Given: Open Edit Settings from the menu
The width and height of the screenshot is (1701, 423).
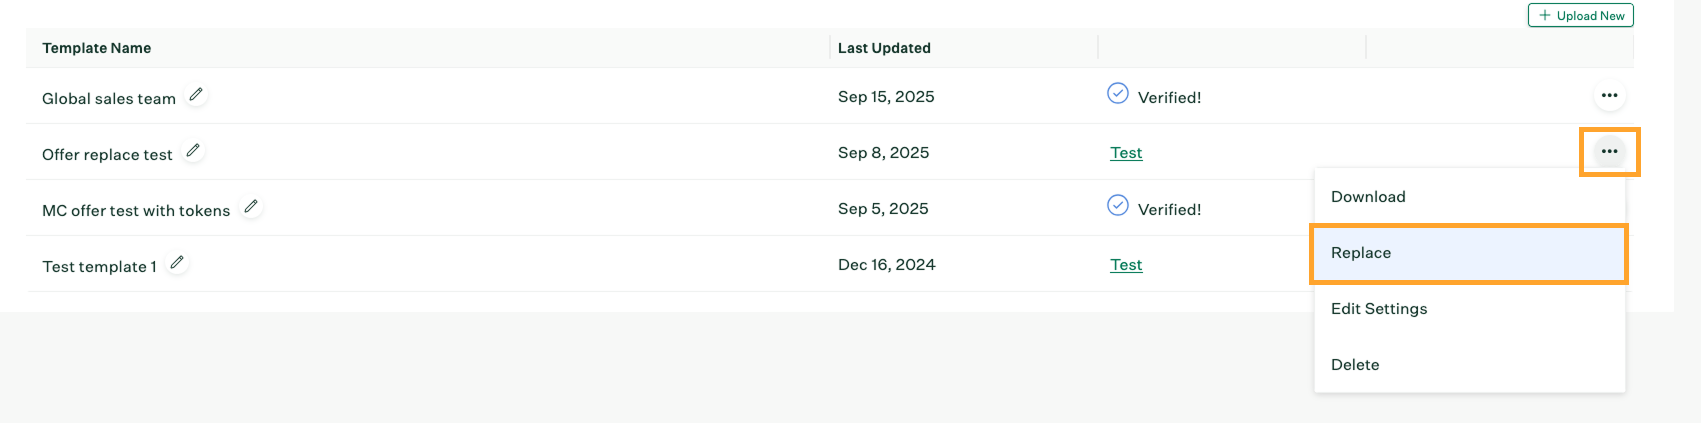Looking at the screenshot, I should point(1379,309).
